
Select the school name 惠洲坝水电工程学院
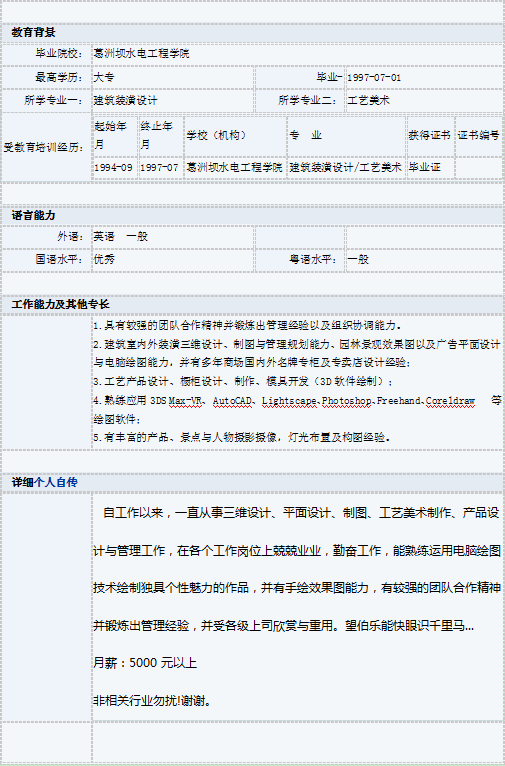141,53
